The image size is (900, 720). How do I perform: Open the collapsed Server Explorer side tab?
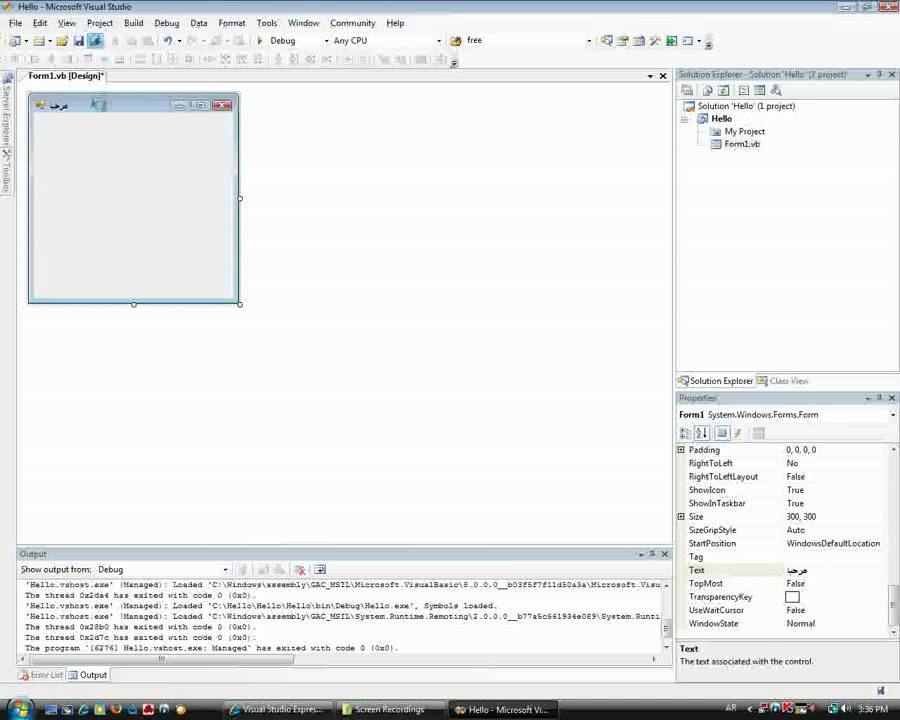[6, 109]
